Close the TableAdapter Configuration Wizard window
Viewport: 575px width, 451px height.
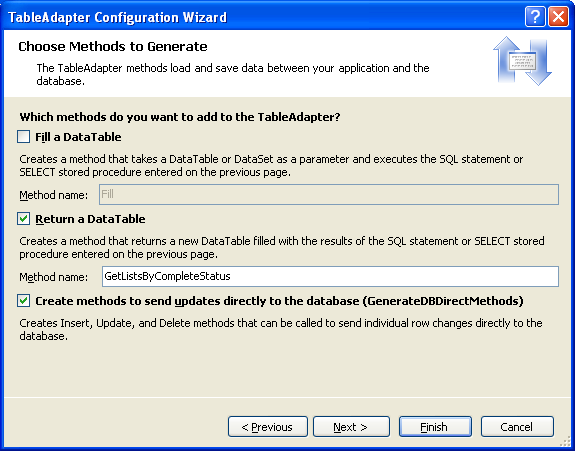pos(558,17)
